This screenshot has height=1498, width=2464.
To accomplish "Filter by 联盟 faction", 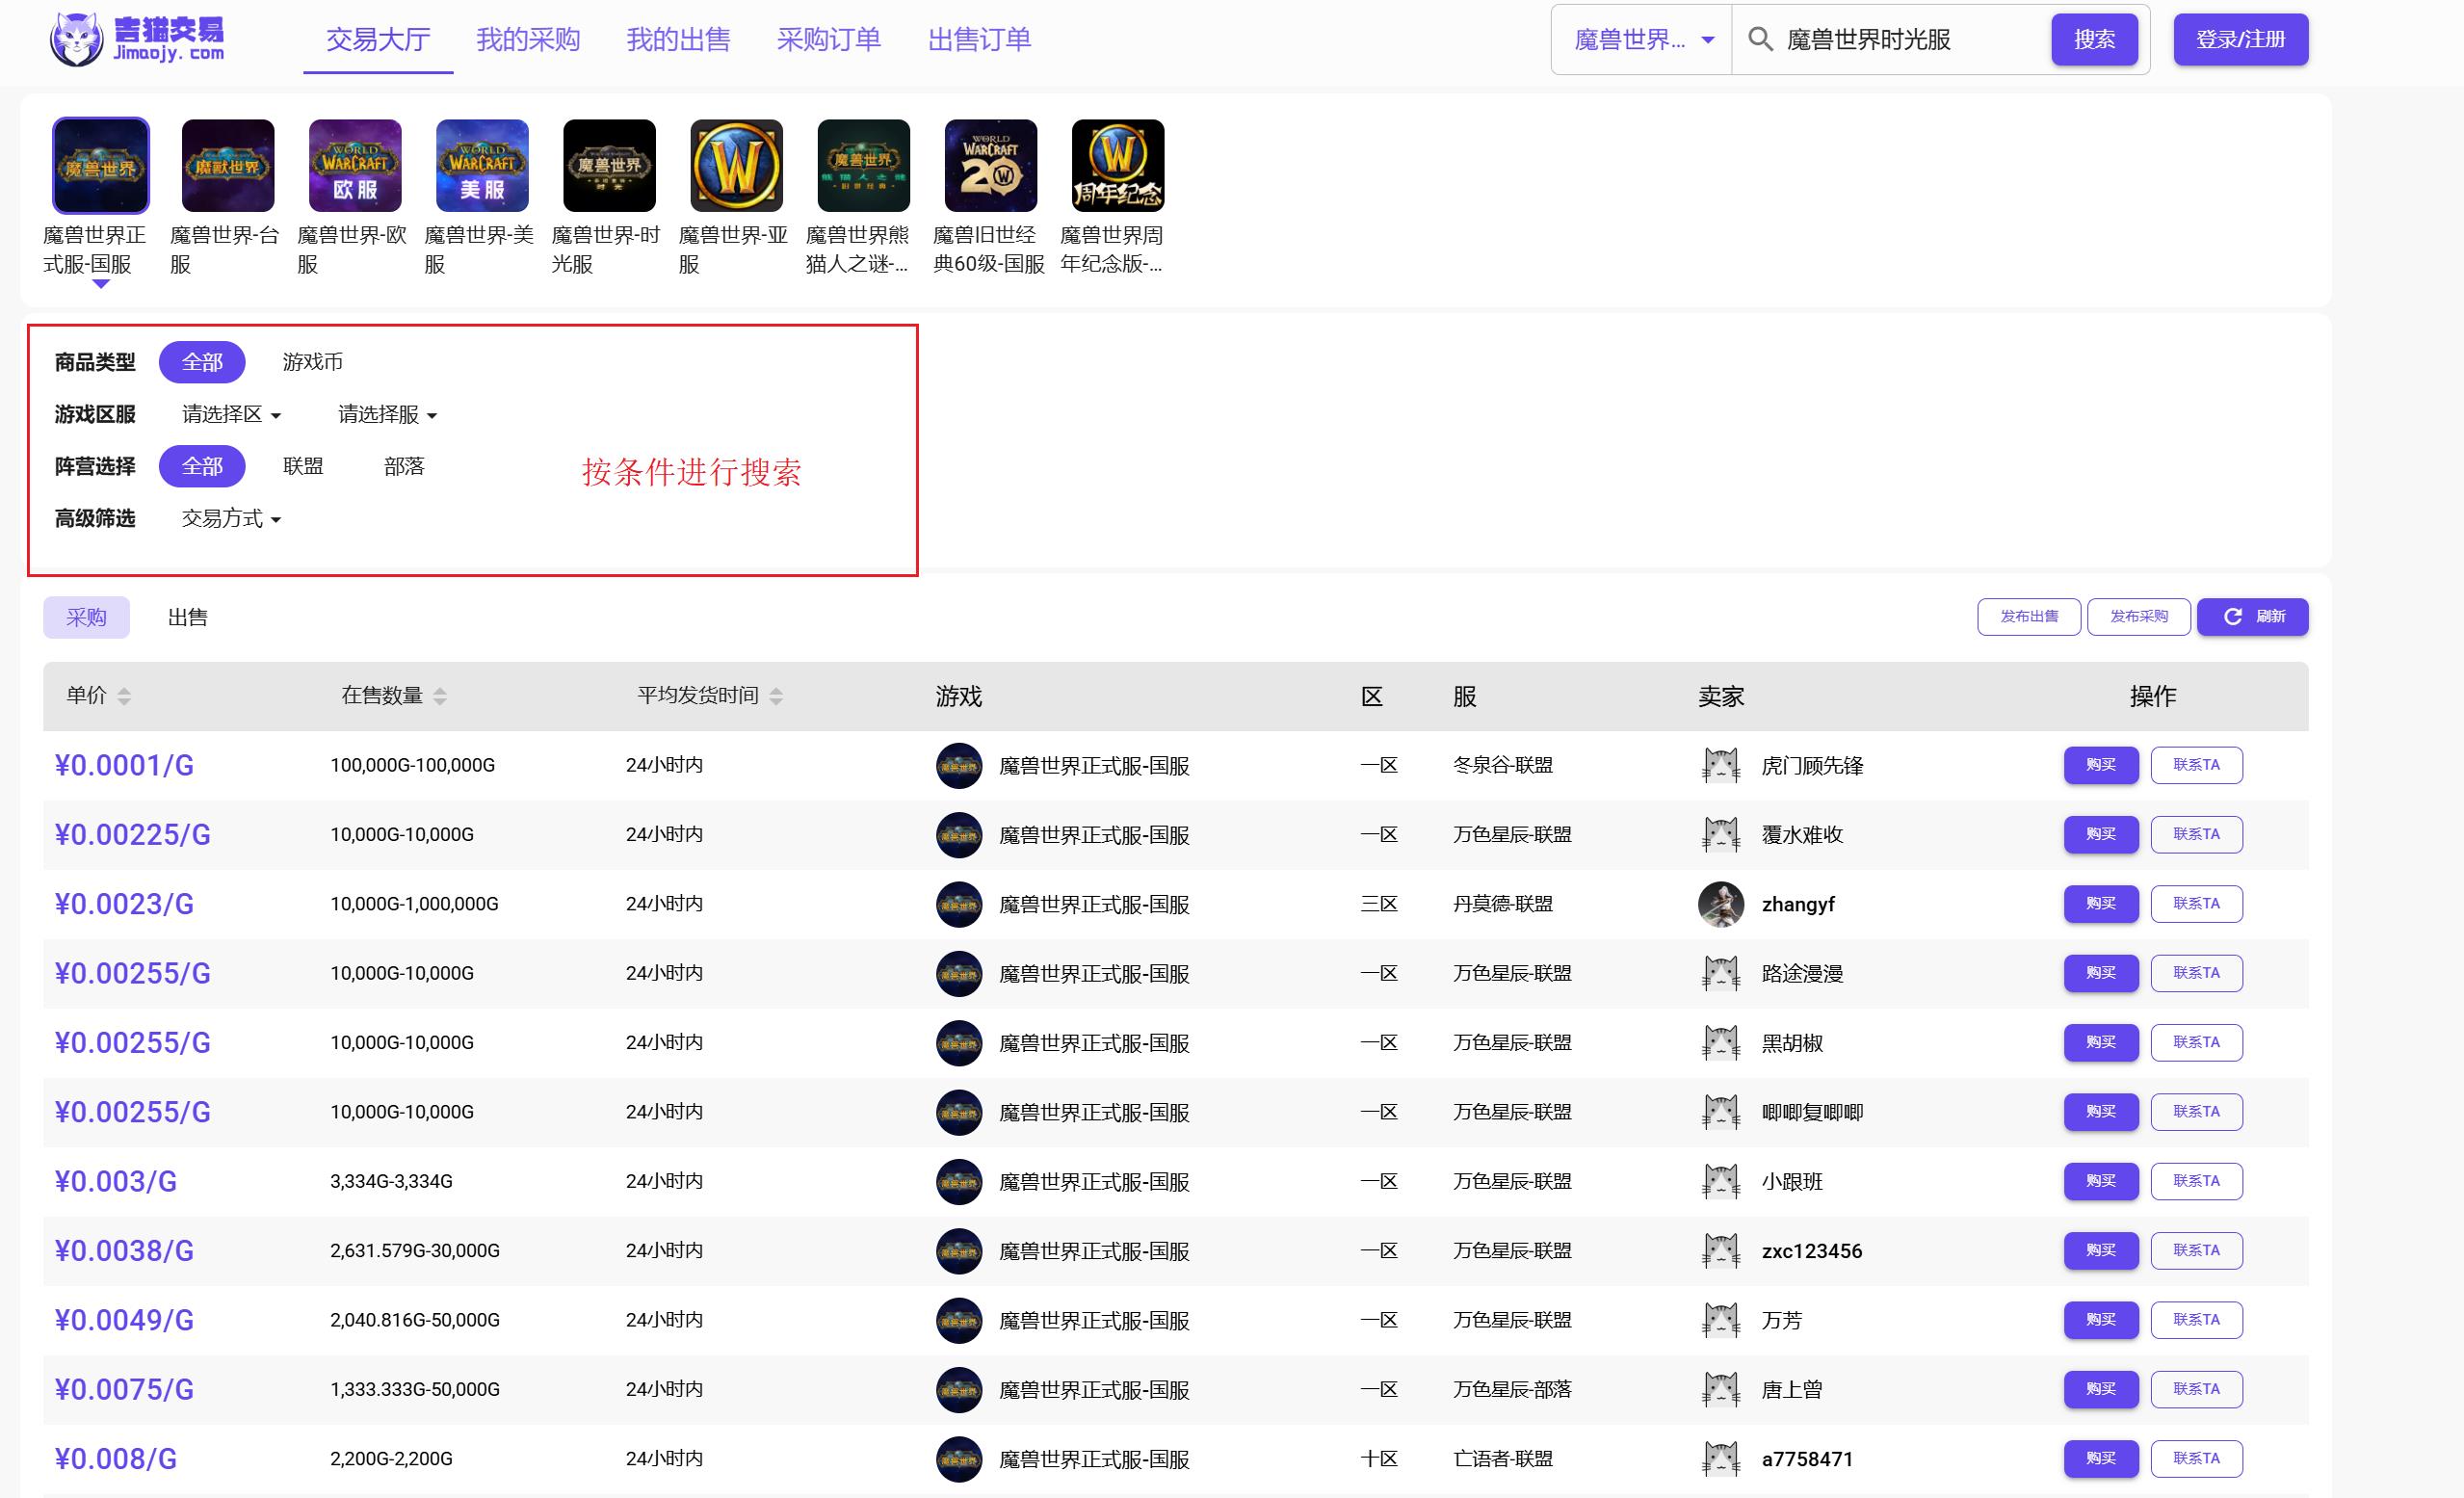I will [303, 466].
